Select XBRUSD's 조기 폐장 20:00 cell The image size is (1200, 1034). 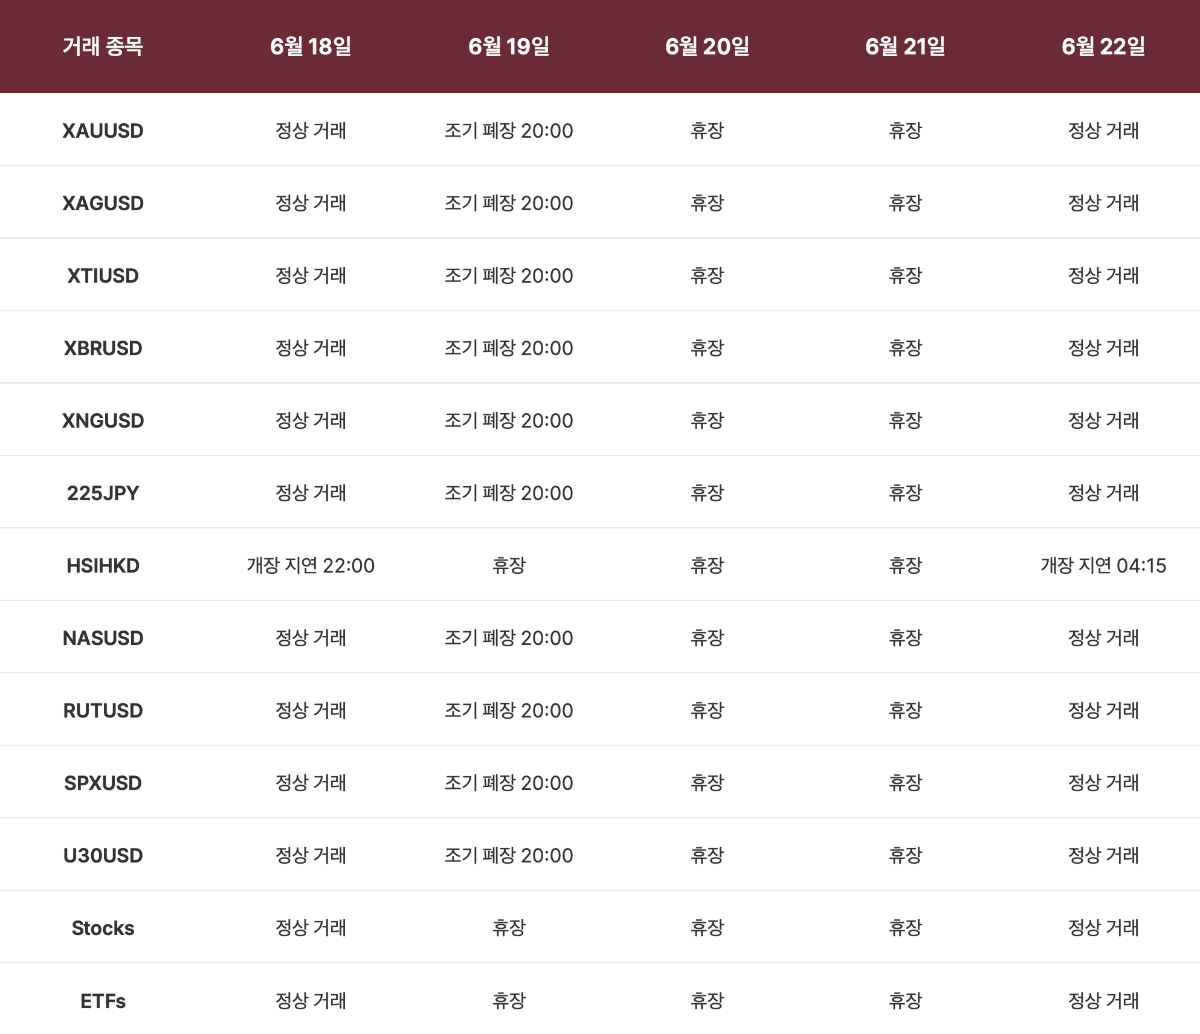509,348
